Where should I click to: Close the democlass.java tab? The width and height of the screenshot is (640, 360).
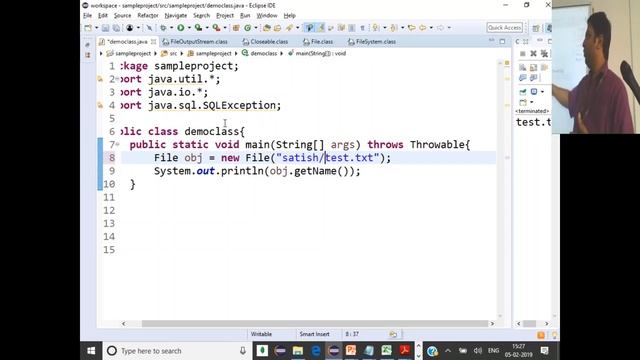click(x=153, y=42)
